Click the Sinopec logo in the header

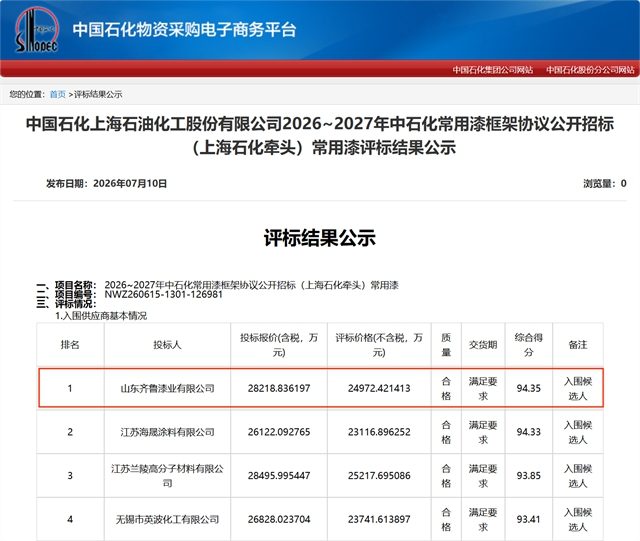37,31
